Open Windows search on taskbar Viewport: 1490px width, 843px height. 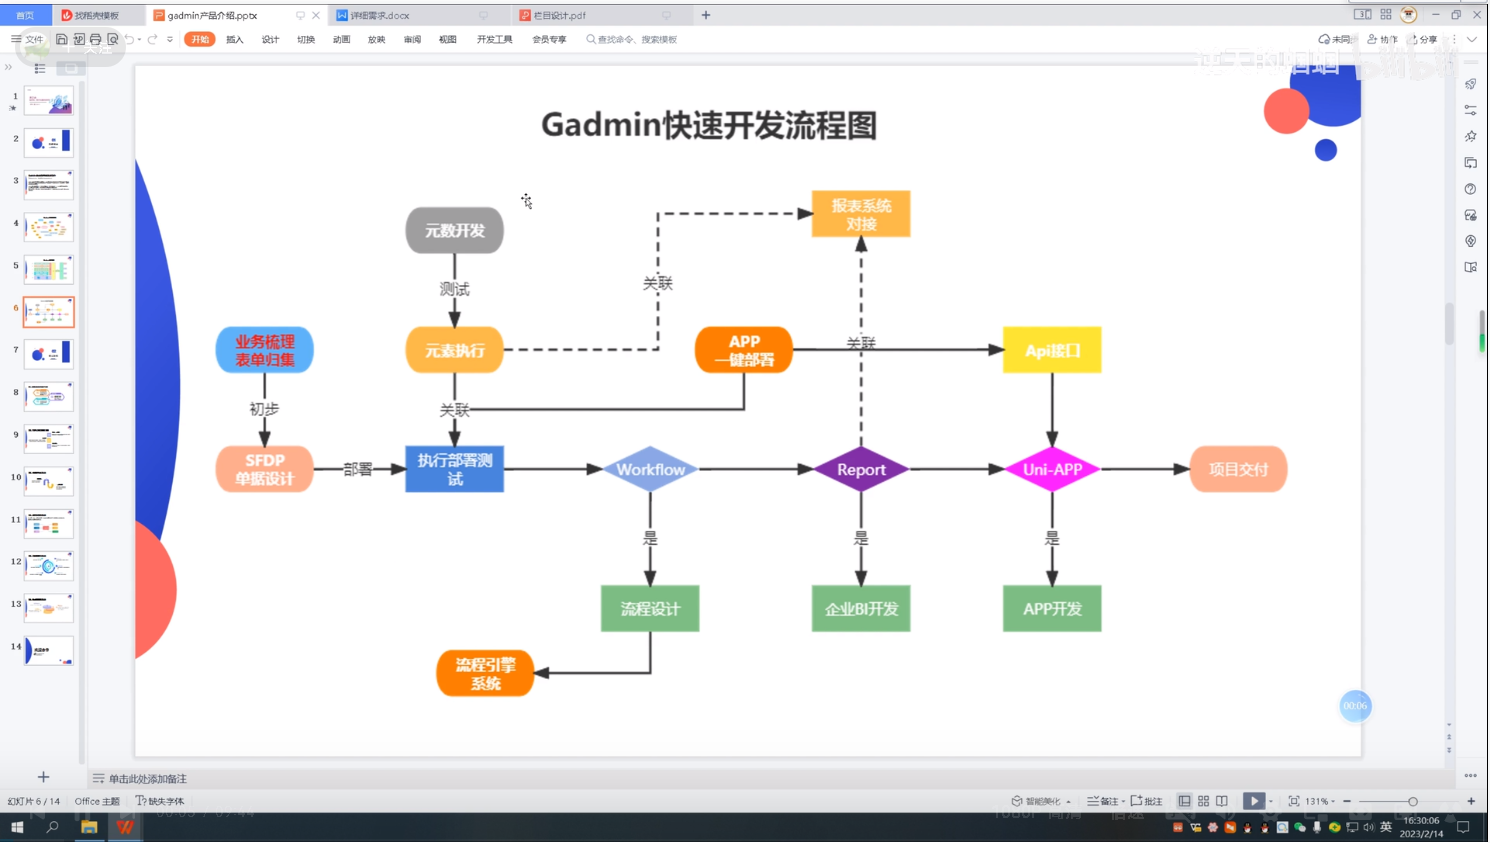(x=52, y=827)
